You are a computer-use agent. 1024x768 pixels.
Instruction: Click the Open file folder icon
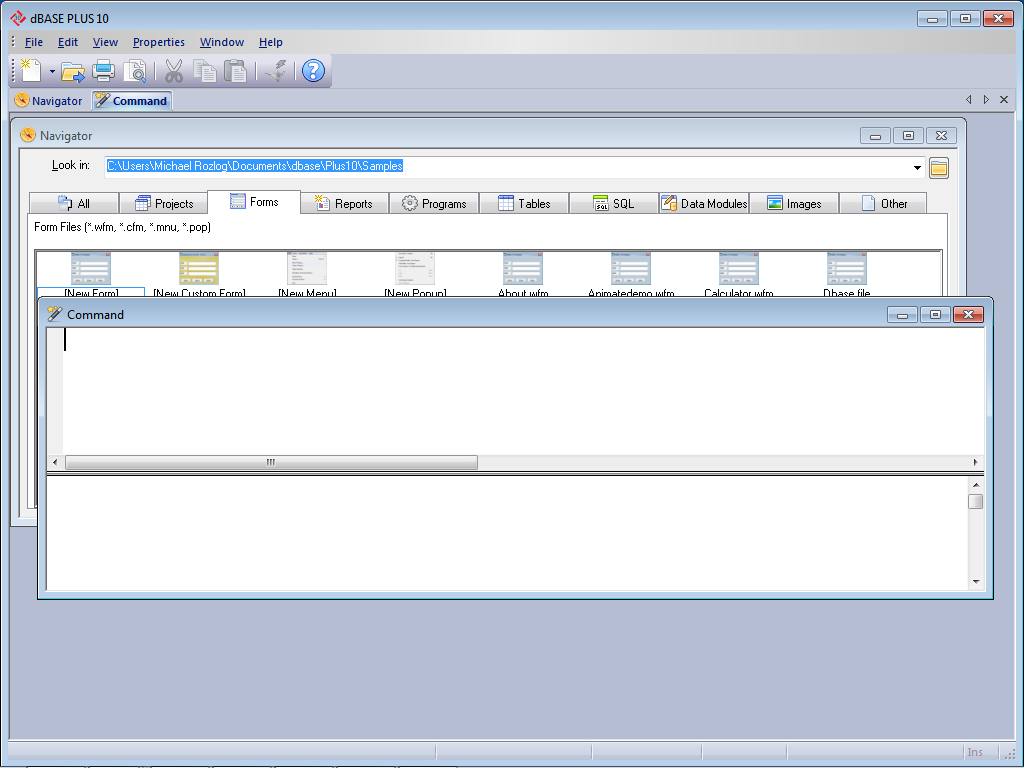[x=73, y=71]
